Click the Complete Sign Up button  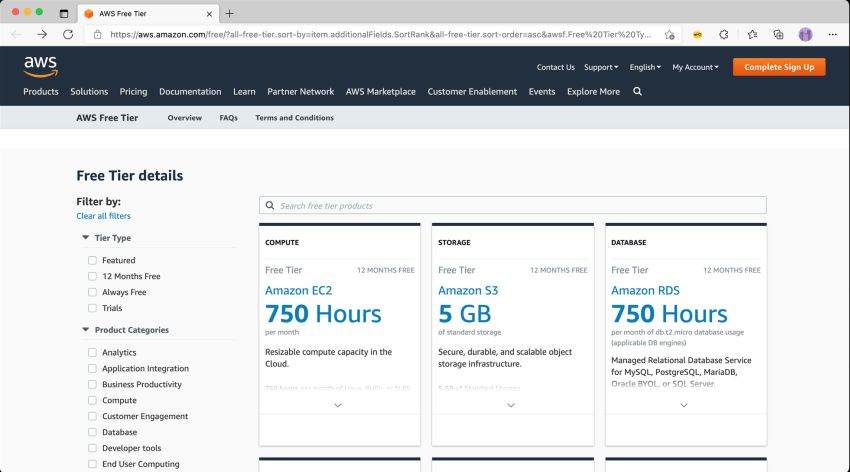pyautogui.click(x=779, y=67)
